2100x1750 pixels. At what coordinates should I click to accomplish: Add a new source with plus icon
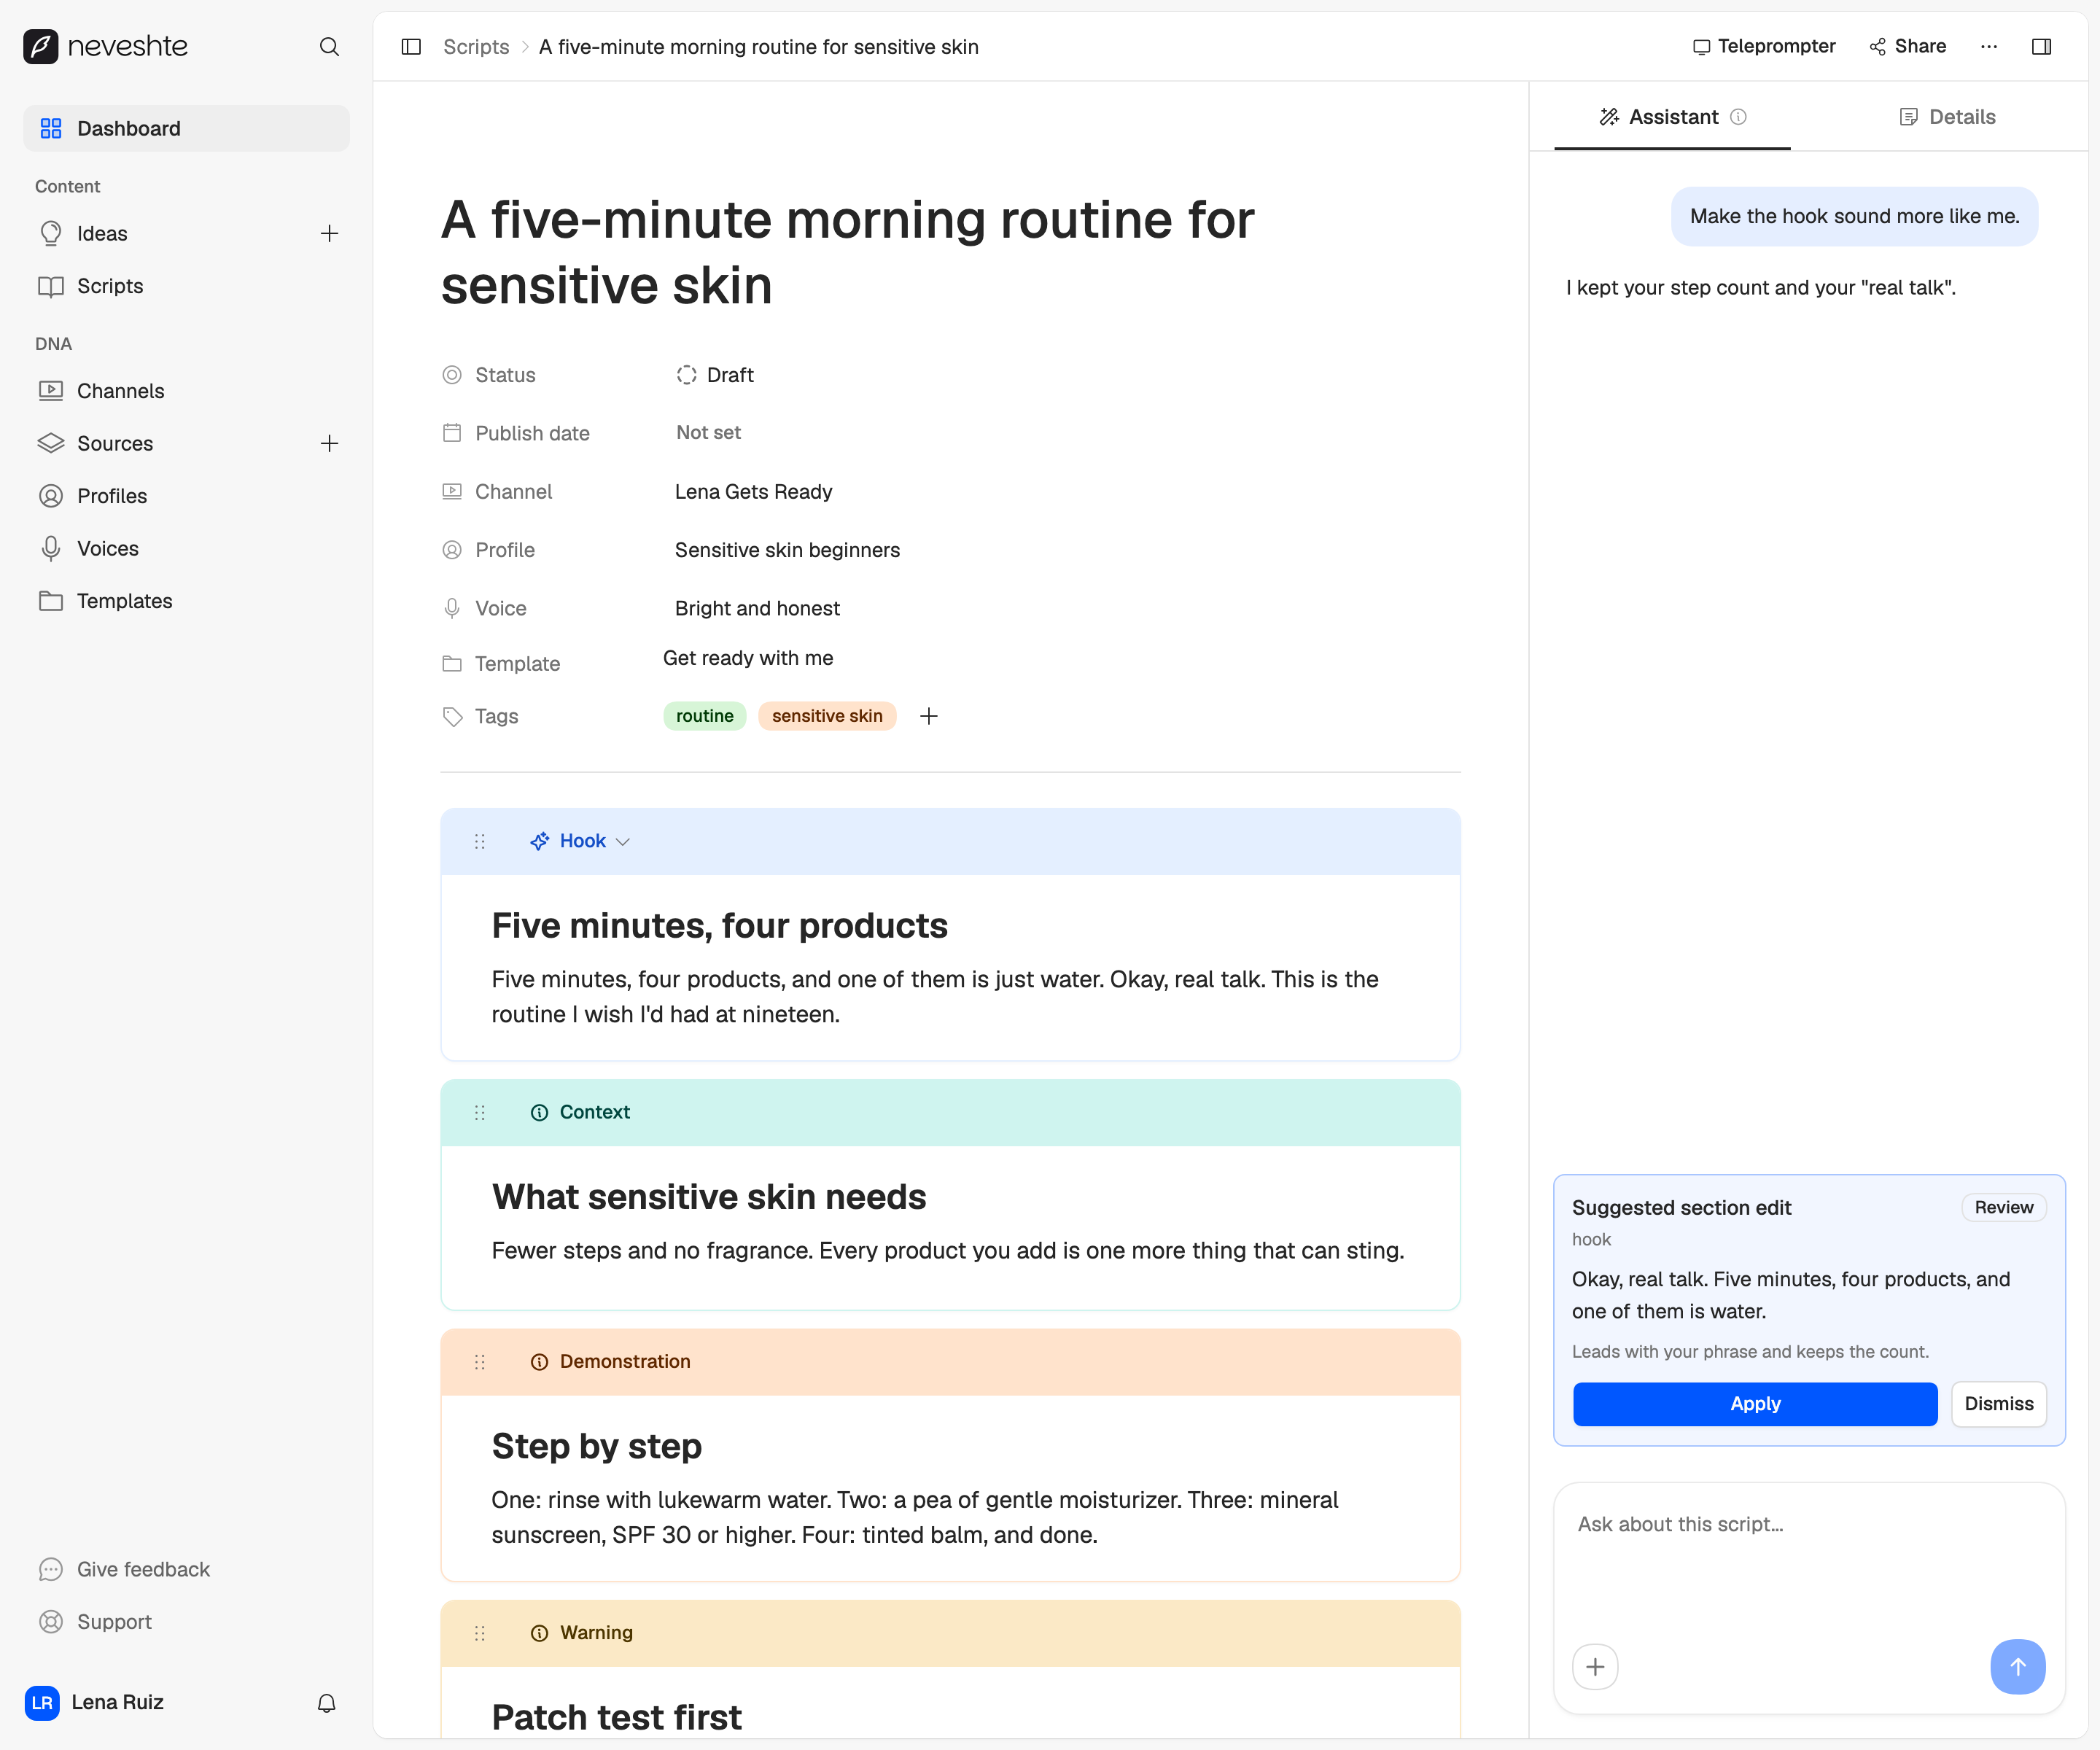tap(329, 443)
